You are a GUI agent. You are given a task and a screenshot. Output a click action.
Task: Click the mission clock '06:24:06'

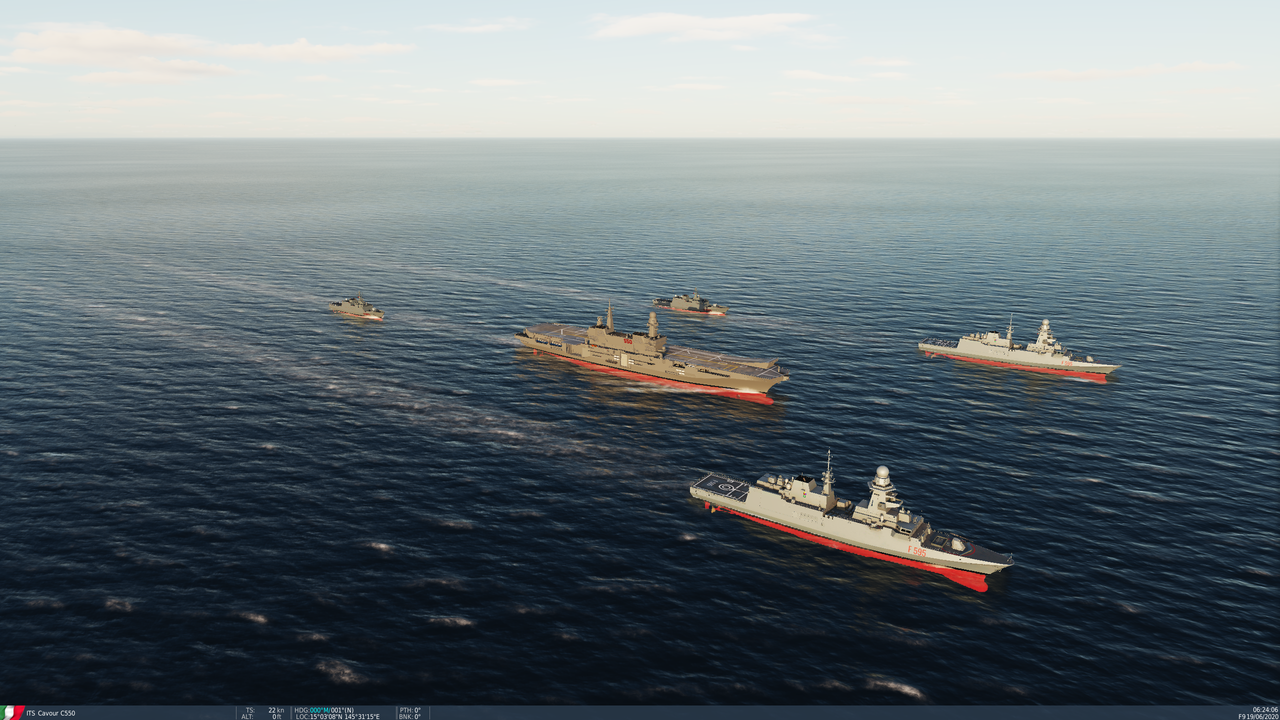coord(1265,710)
